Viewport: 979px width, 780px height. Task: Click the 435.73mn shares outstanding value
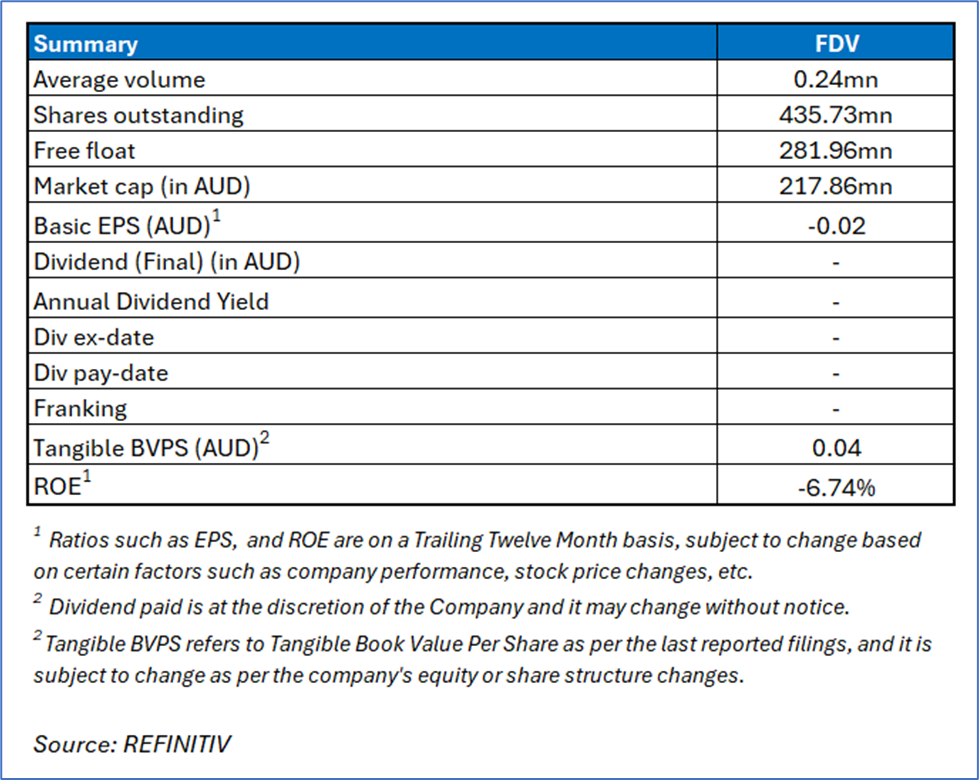click(x=835, y=115)
